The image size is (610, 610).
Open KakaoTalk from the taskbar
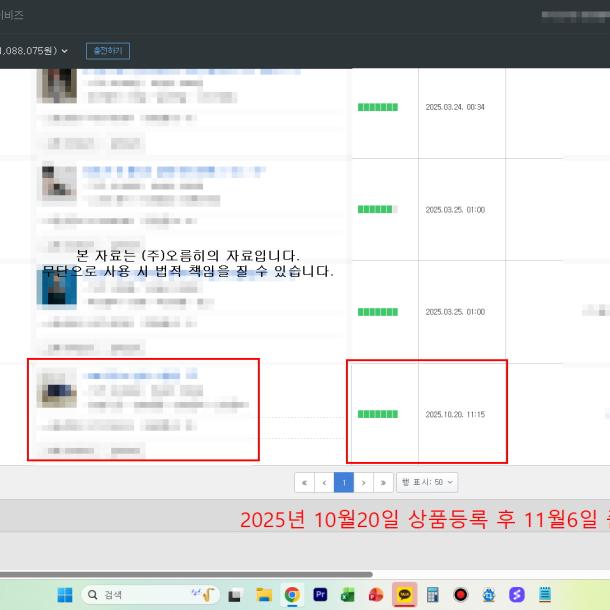pyautogui.click(x=404, y=594)
